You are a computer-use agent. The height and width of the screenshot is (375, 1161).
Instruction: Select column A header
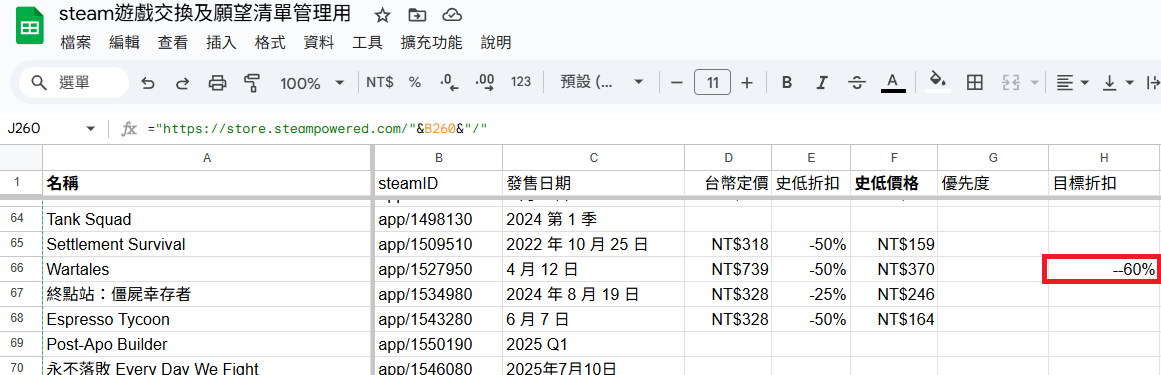coord(207,157)
